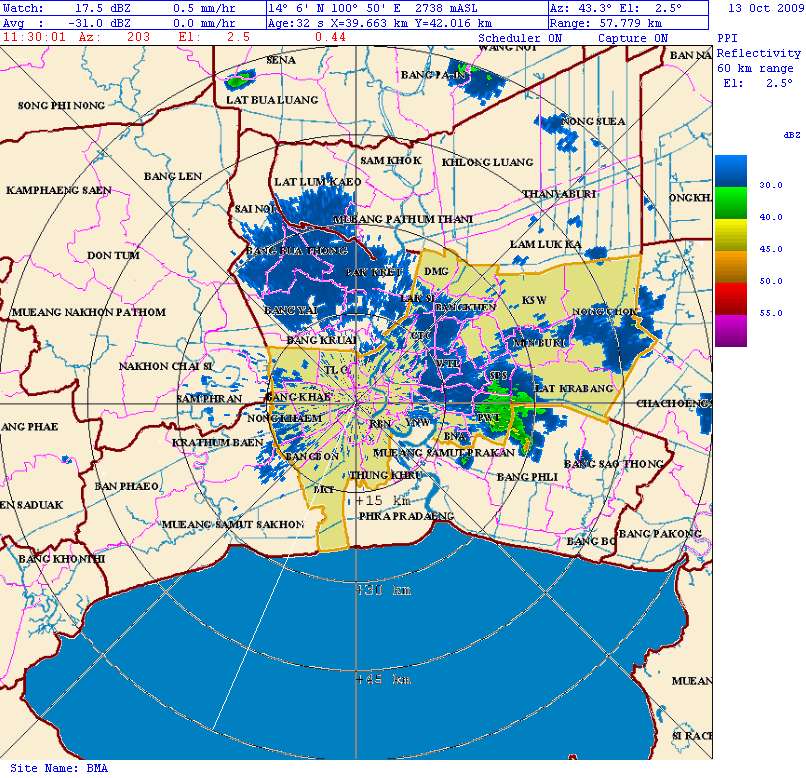Pick the yellow 45 dBZ legend band

(730, 235)
